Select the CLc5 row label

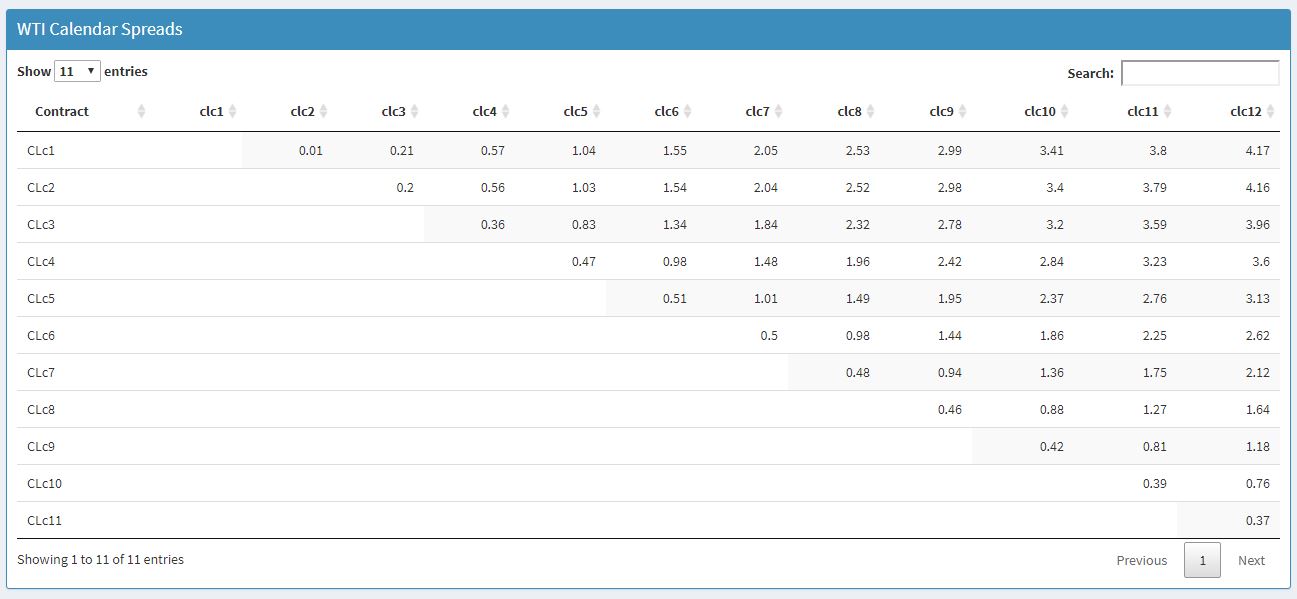41,298
